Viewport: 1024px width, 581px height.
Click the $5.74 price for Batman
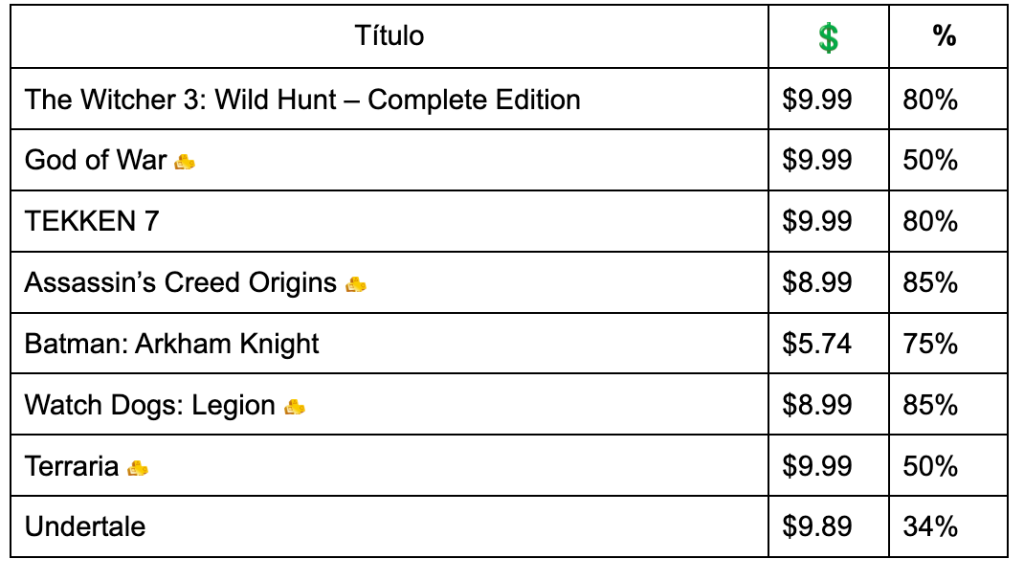point(817,344)
